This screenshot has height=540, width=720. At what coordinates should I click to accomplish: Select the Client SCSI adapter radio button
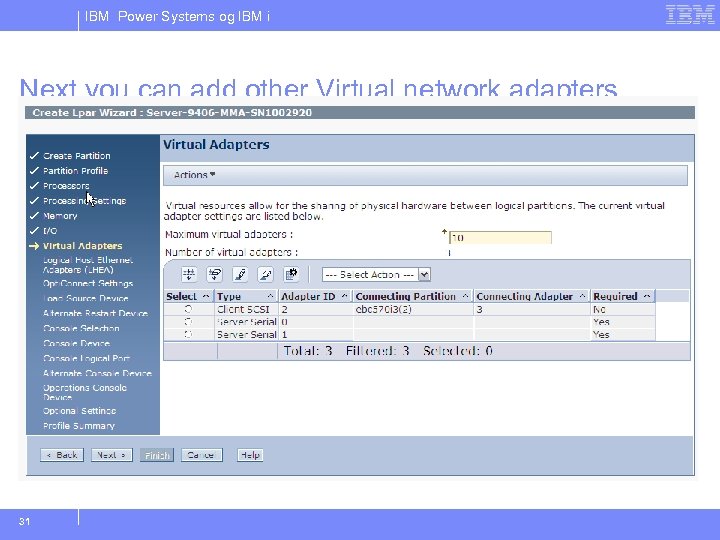(x=188, y=309)
